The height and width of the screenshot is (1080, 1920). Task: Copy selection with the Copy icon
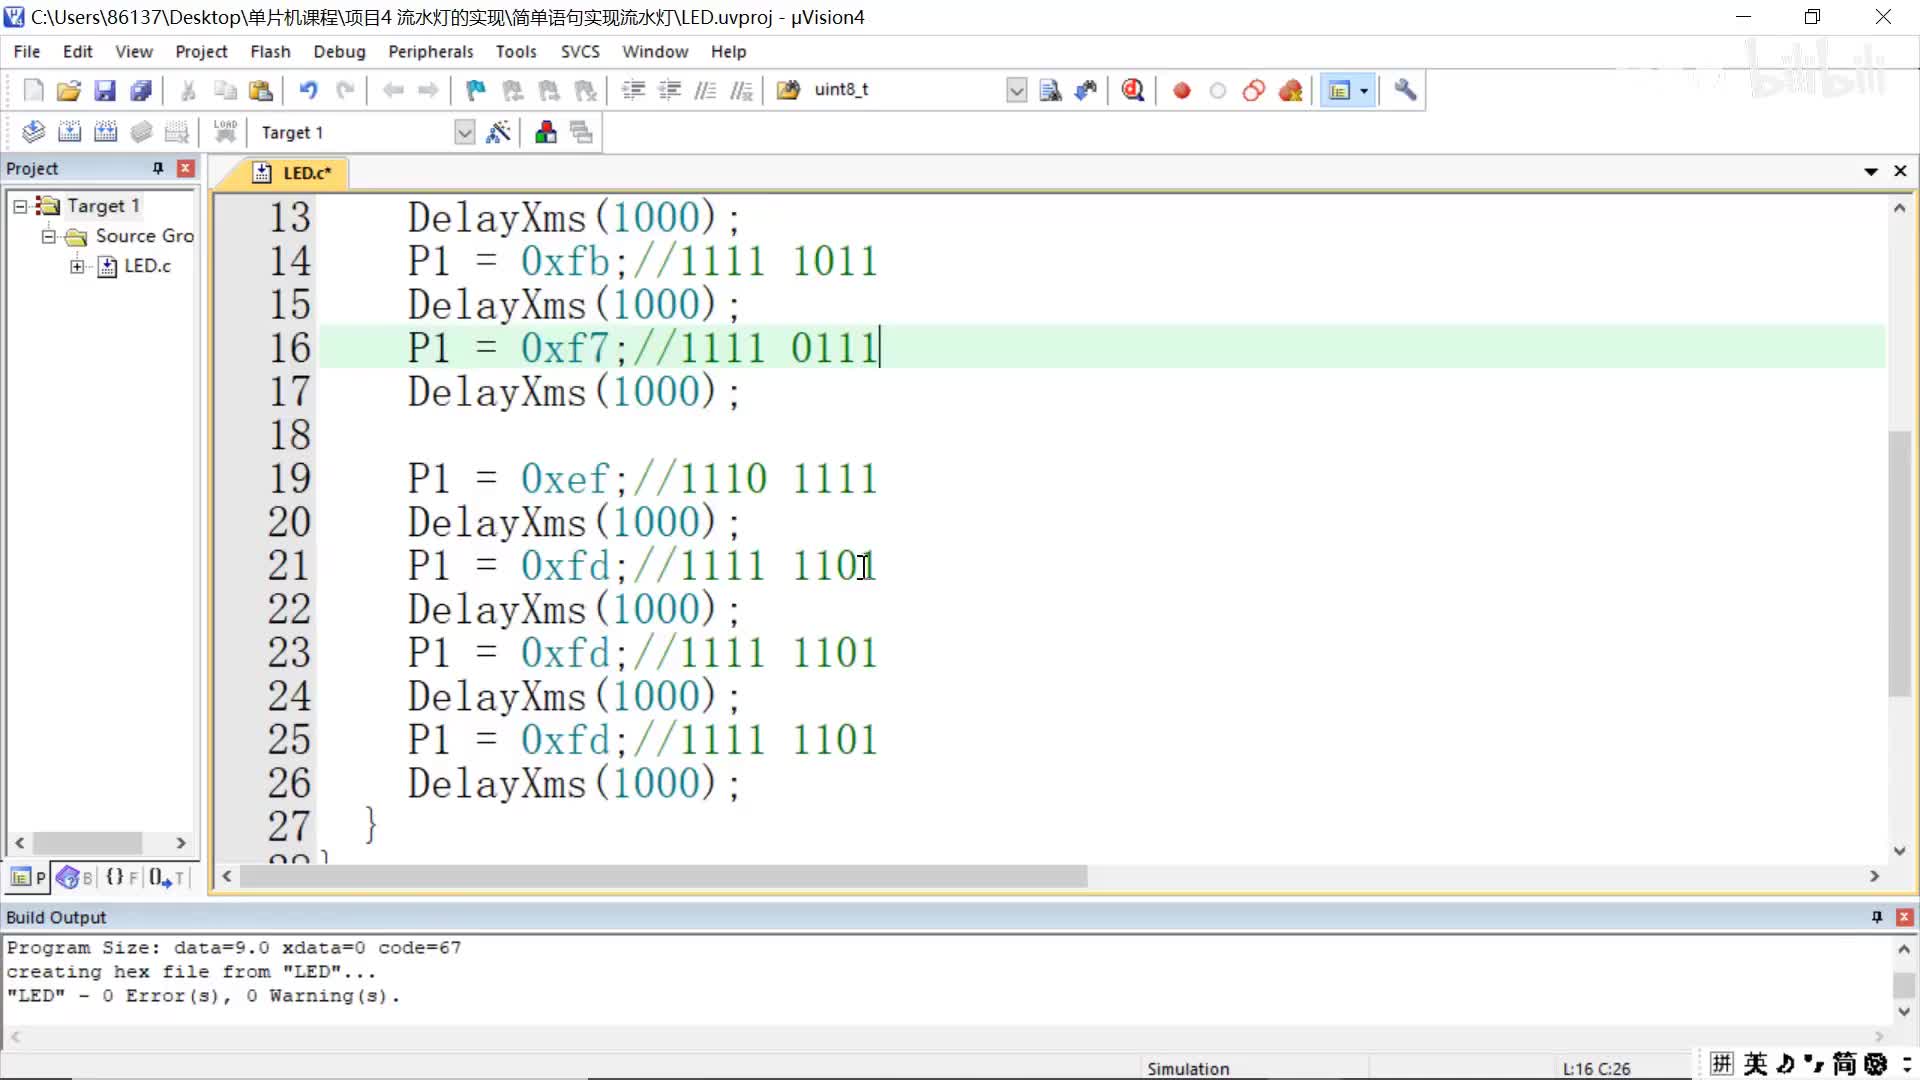(225, 91)
